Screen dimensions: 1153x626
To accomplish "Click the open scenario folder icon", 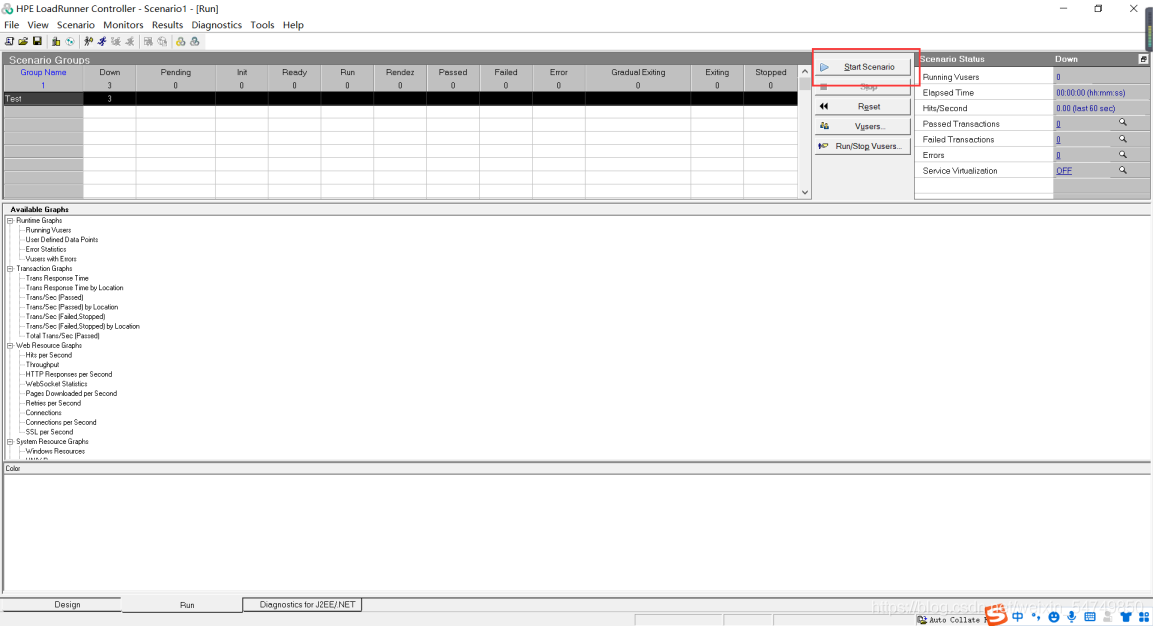I will pyautogui.click(x=23, y=41).
